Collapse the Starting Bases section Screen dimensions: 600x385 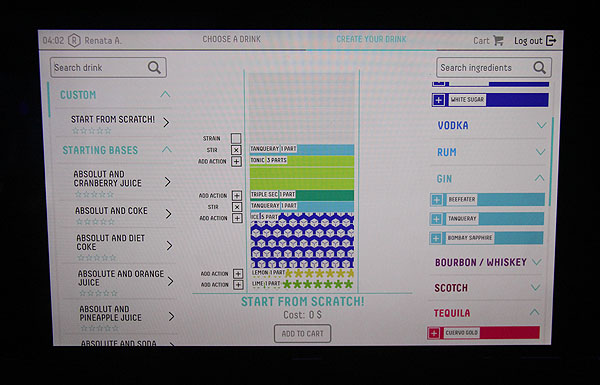166,150
